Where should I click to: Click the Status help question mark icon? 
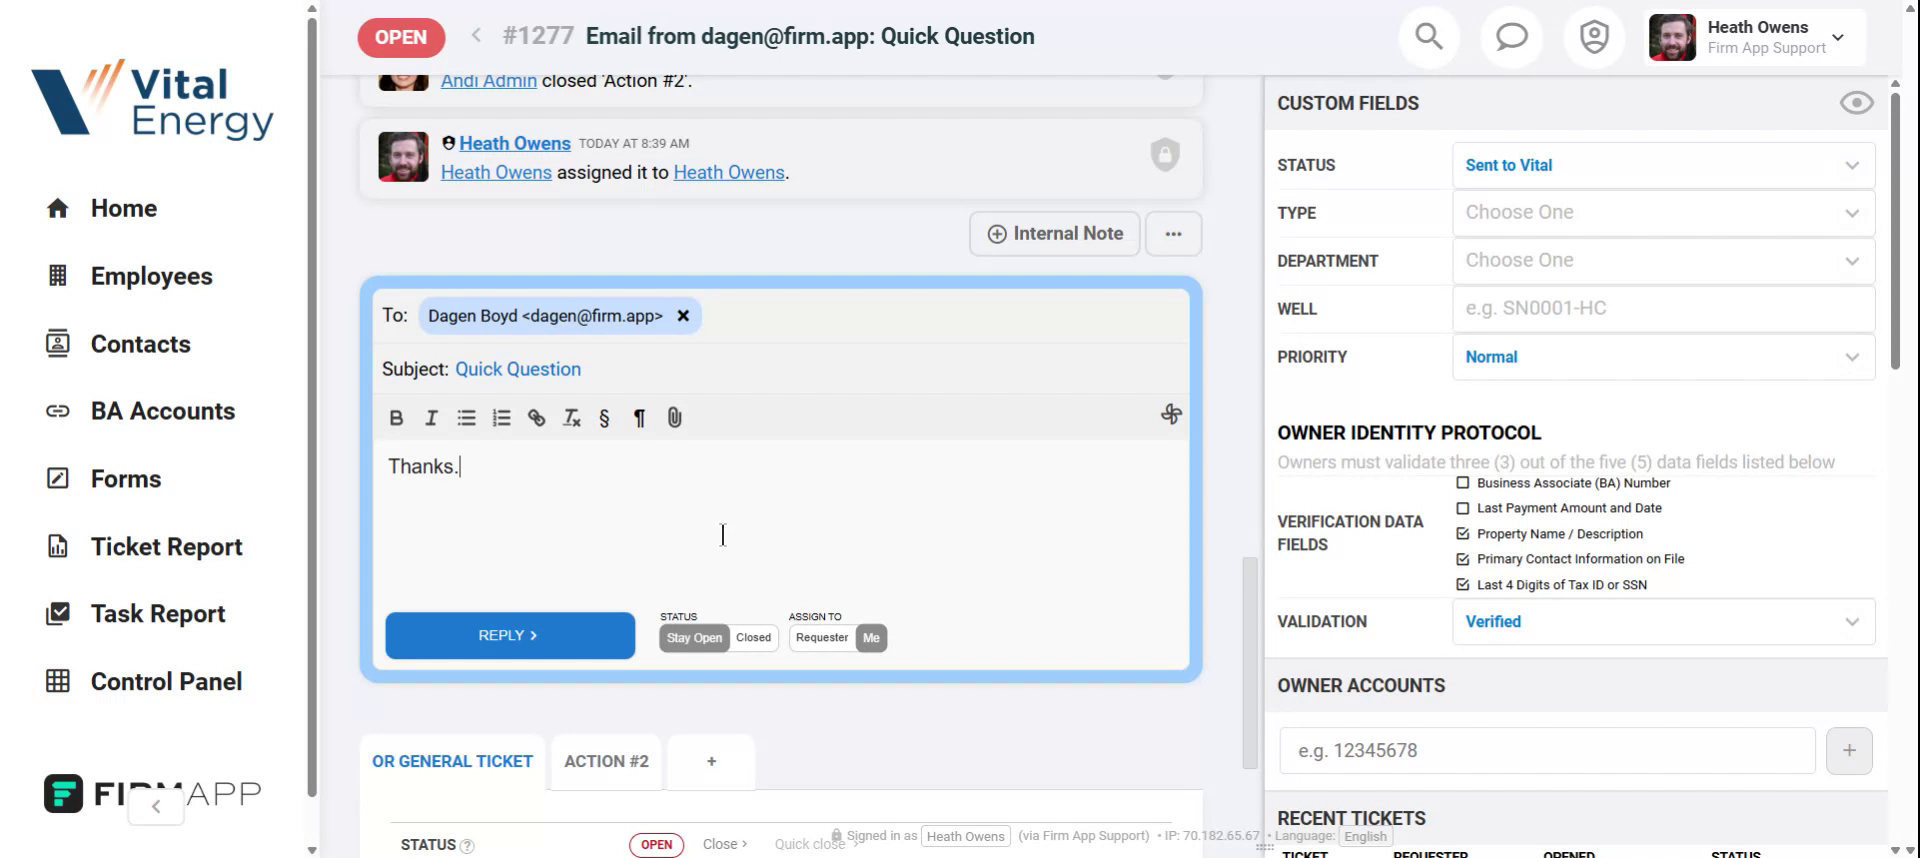point(467,846)
